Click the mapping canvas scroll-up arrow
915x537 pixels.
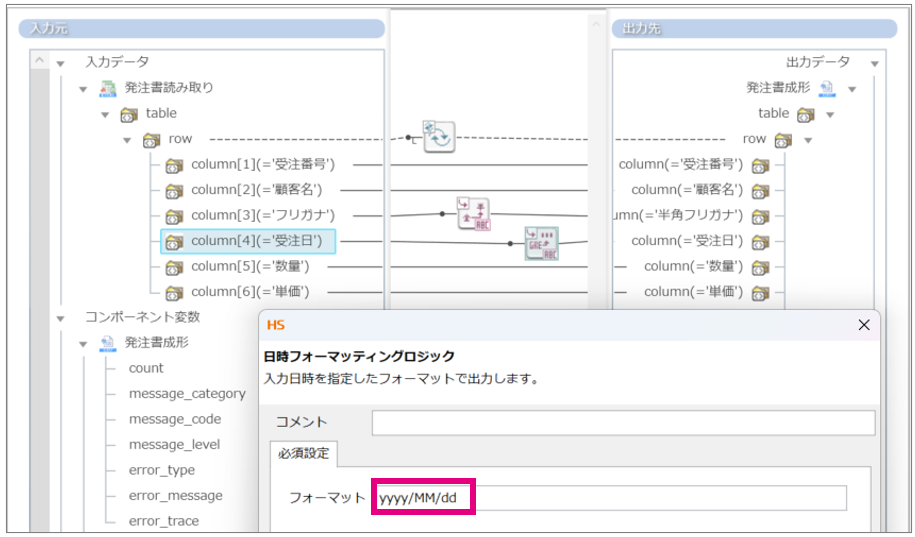point(596,25)
